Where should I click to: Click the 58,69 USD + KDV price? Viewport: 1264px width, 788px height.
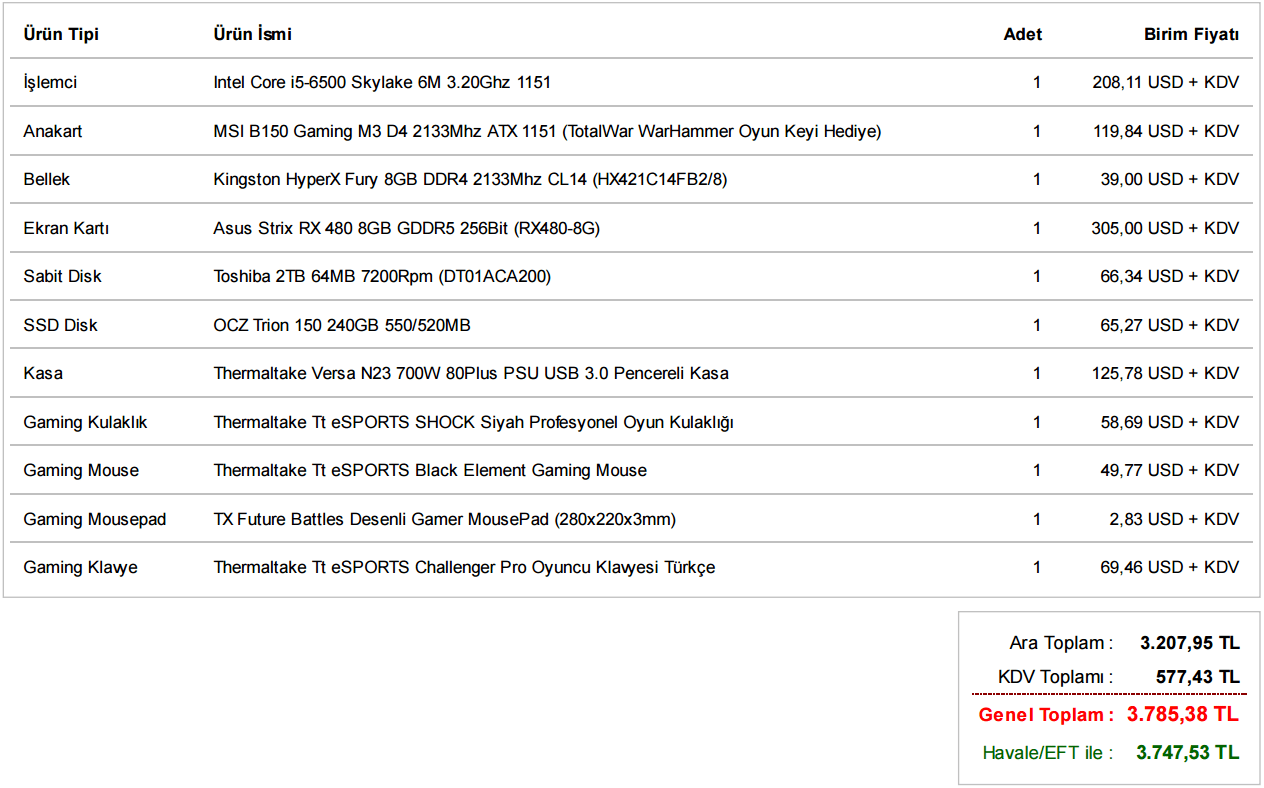pyautogui.click(x=1170, y=422)
